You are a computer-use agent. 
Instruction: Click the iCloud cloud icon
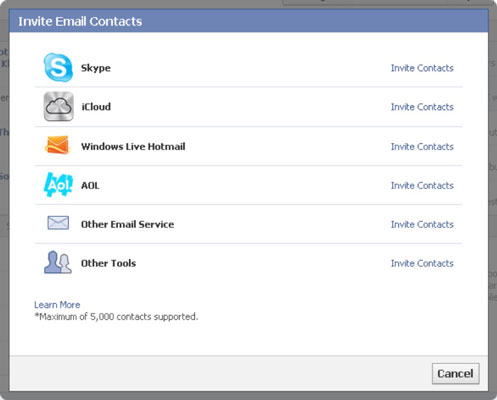[x=59, y=106]
